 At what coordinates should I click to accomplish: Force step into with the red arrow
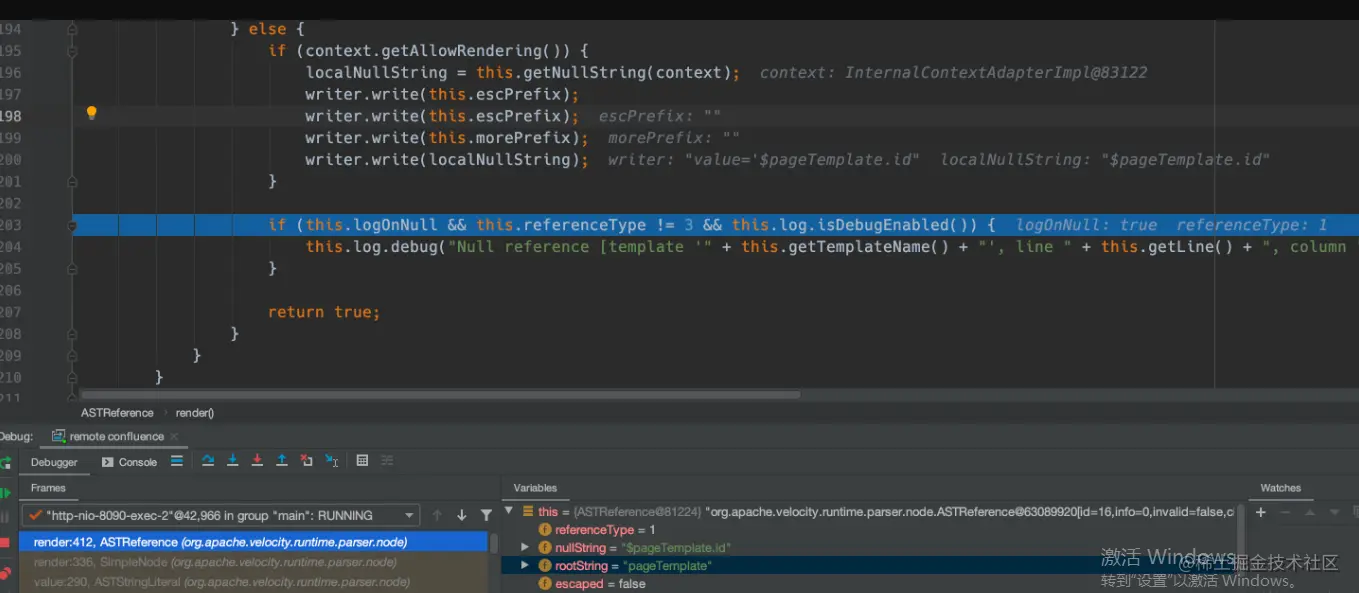pyautogui.click(x=257, y=461)
